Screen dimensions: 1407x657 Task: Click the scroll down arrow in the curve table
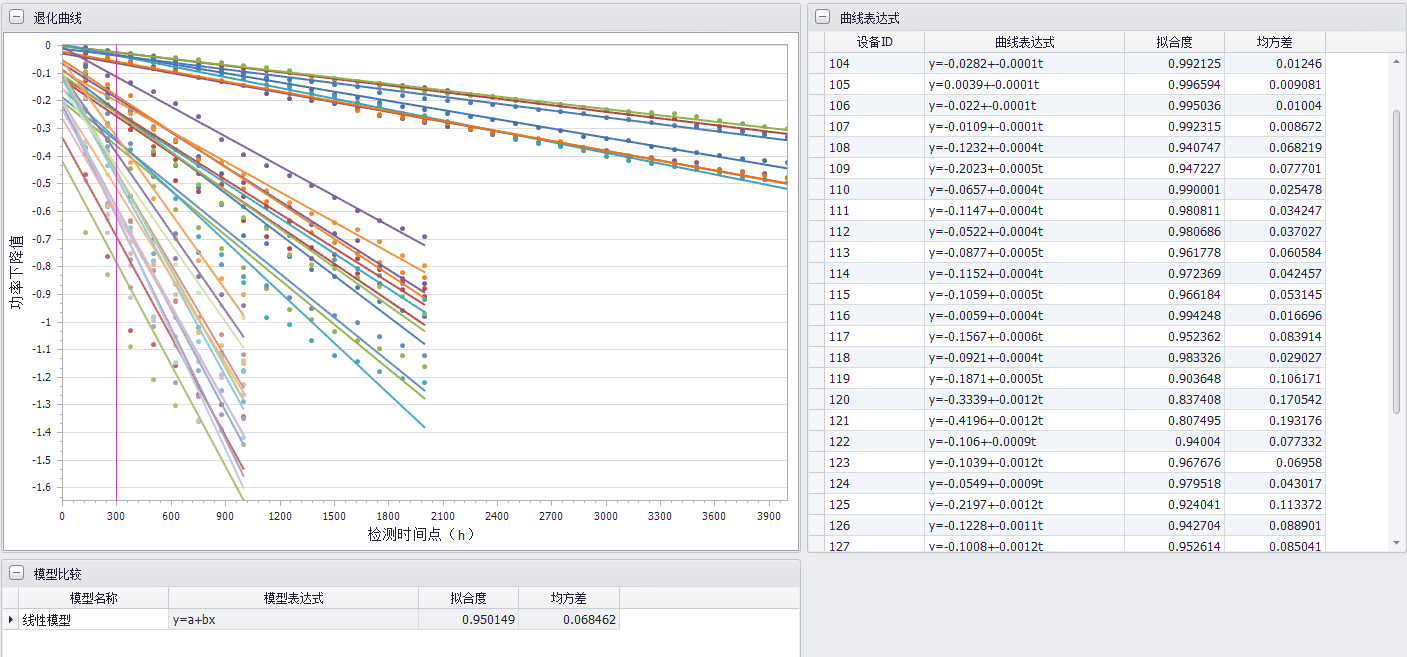[x=1397, y=542]
